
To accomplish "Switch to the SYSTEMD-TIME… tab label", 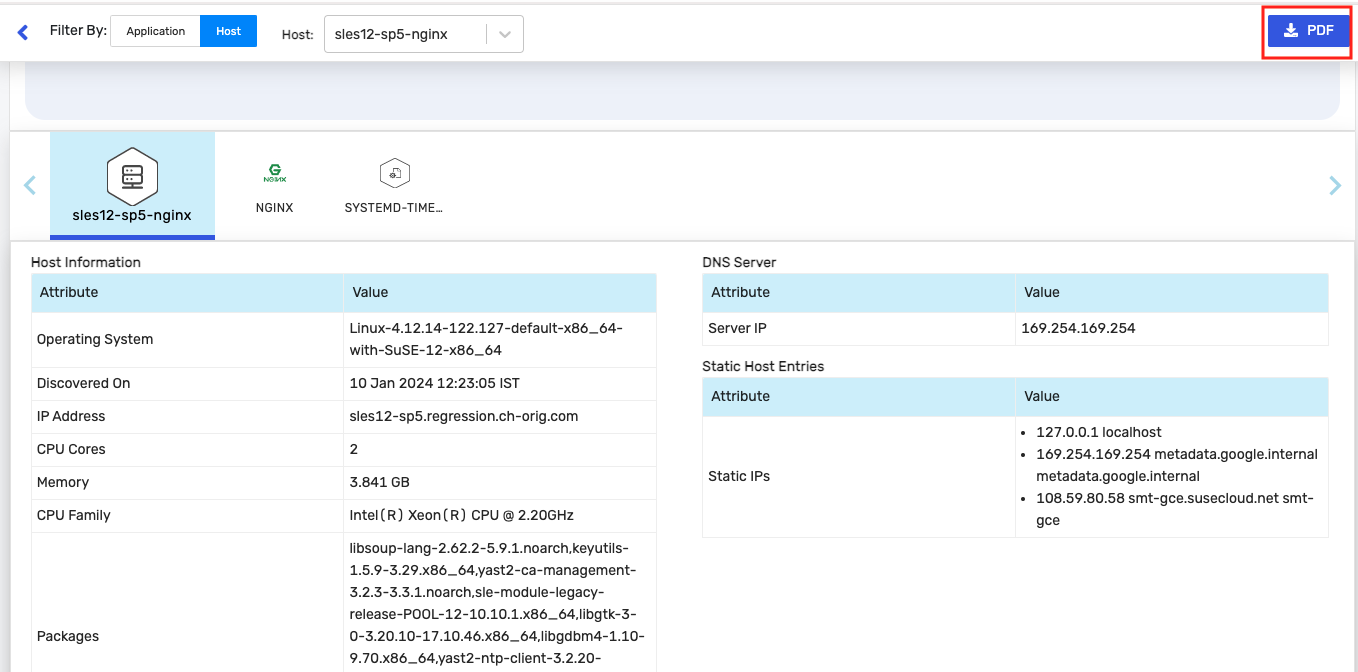I will 393,208.
